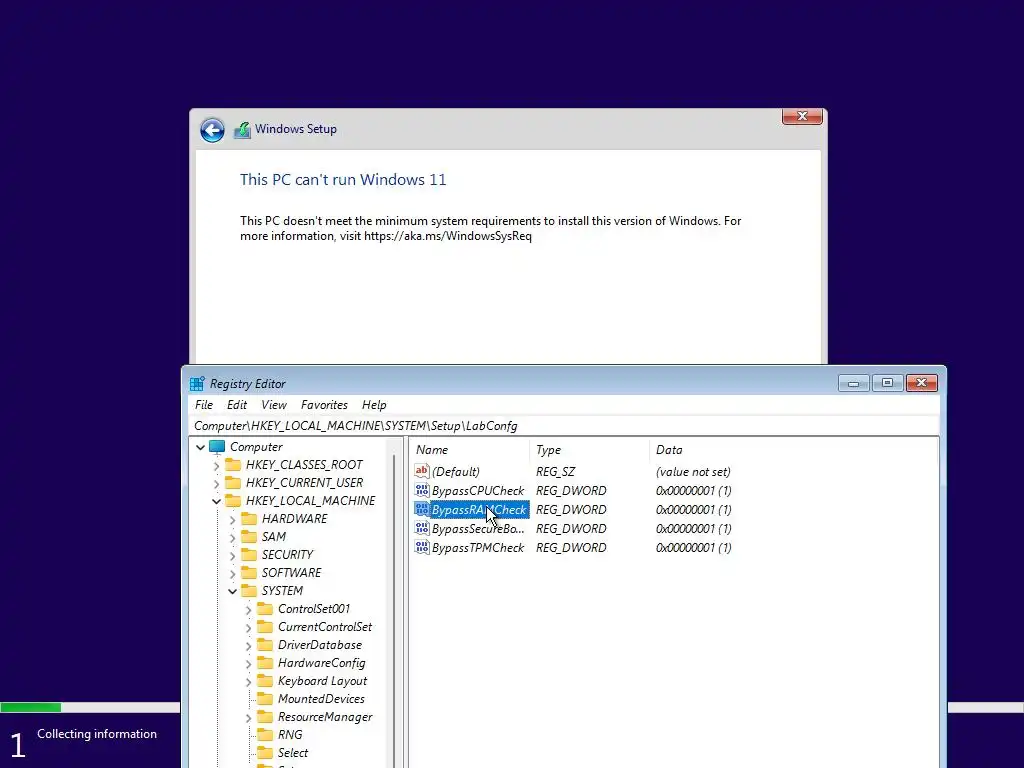Open the Edit menu
This screenshot has width=1024, height=768.
pyautogui.click(x=236, y=405)
